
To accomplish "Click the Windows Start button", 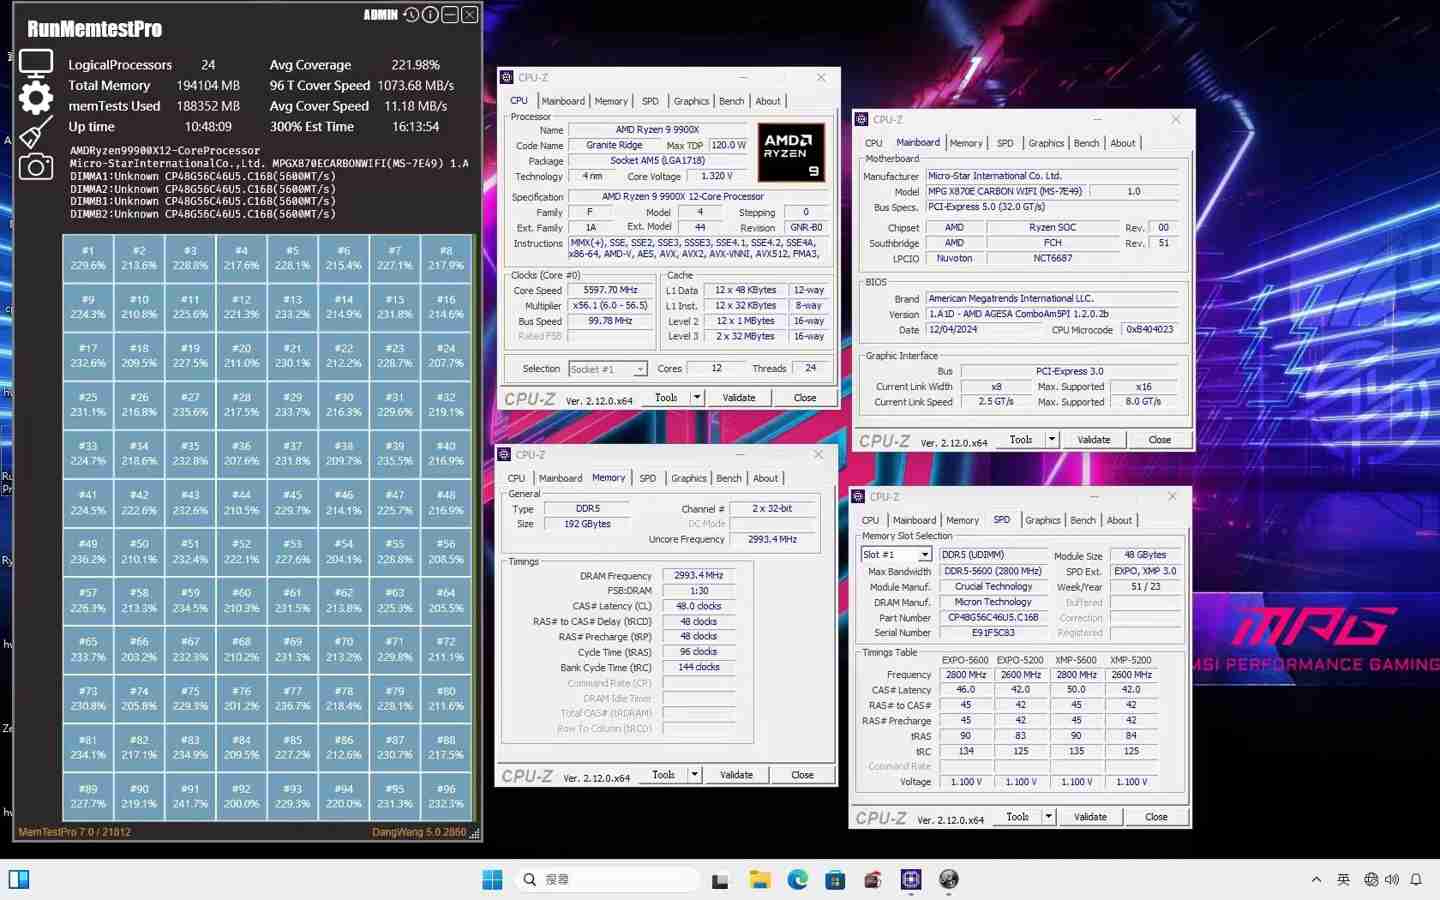I will click(x=492, y=880).
